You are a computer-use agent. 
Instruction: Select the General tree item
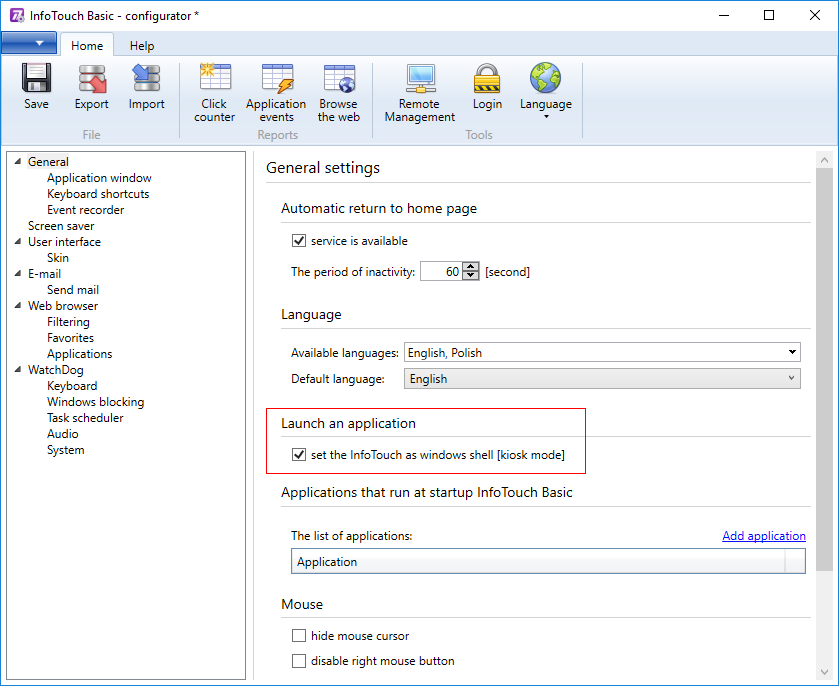tap(48, 162)
